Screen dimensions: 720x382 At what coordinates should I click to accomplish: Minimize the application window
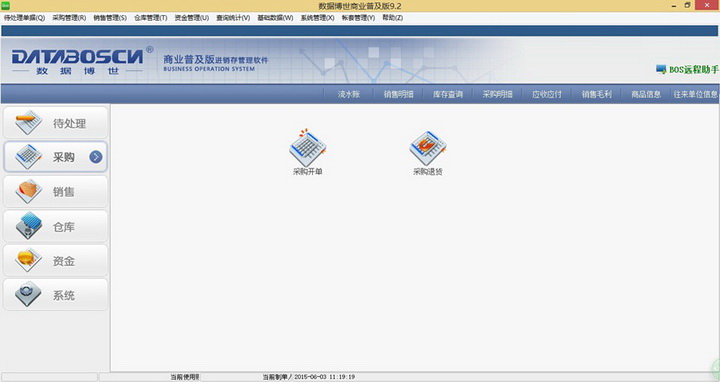tap(674, 6)
